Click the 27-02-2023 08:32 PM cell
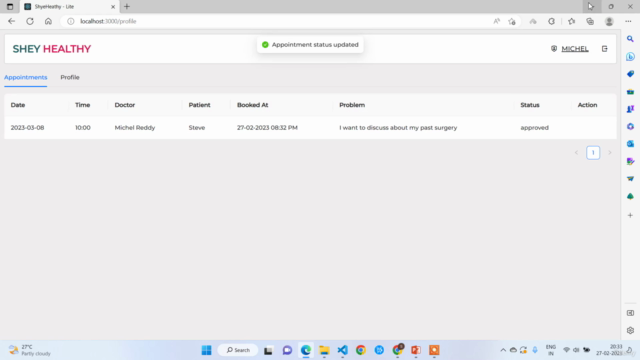640x360 pixels. pos(267,128)
